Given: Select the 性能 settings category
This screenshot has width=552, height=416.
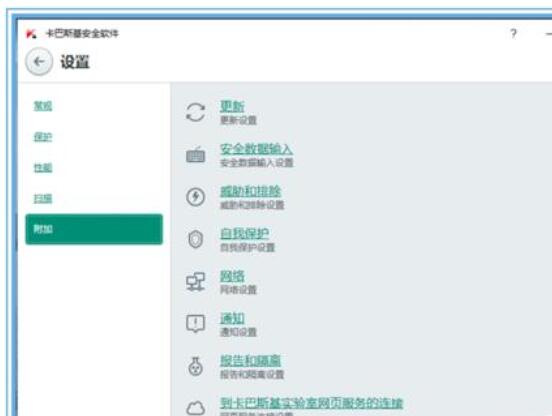Looking at the screenshot, I should click(43, 168).
